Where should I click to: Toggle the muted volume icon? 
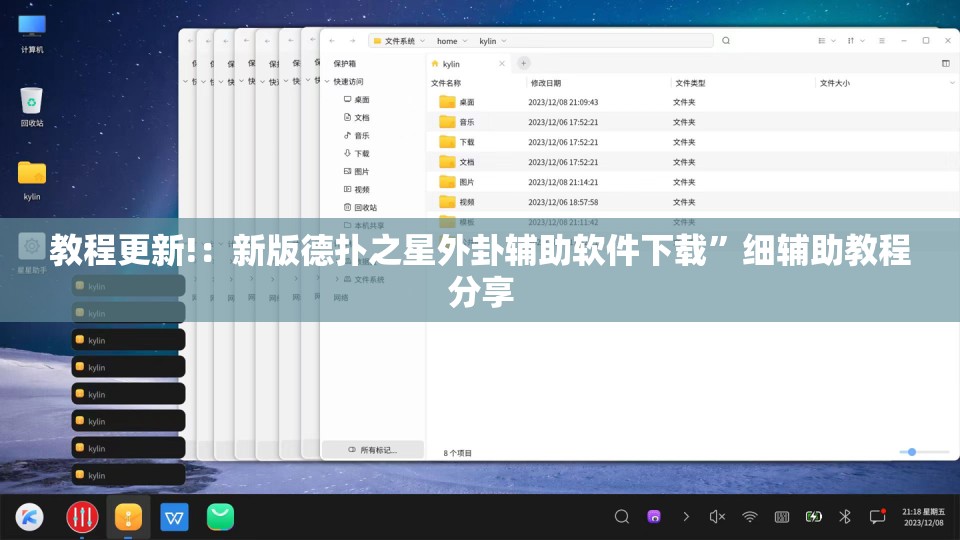(718, 517)
